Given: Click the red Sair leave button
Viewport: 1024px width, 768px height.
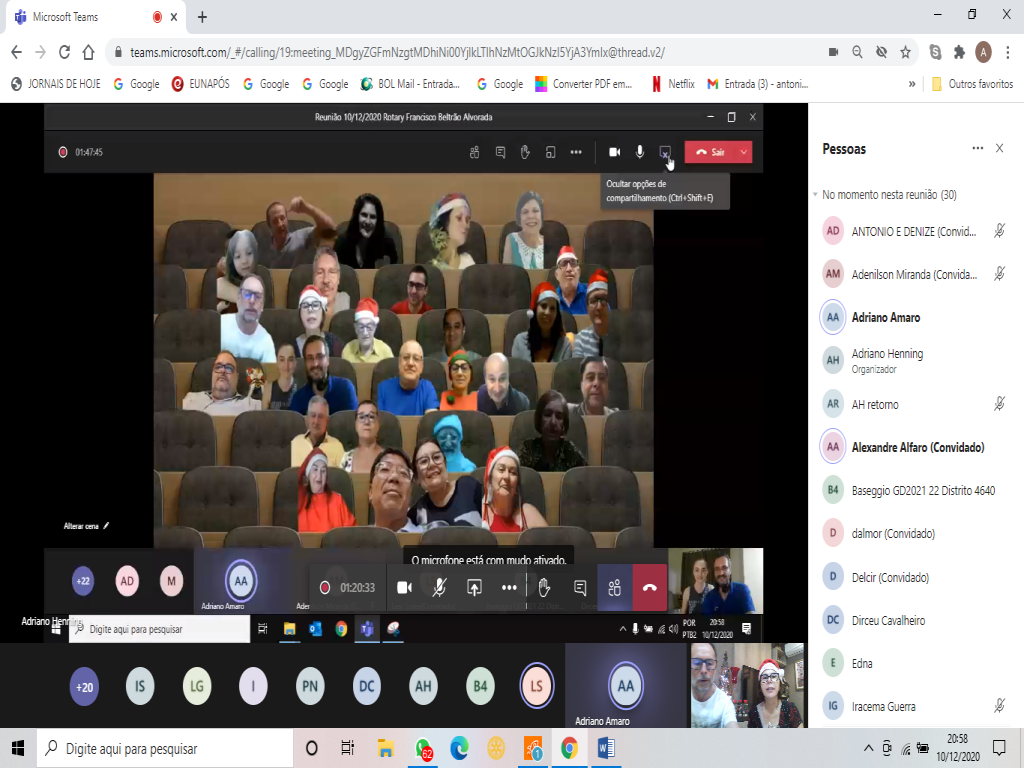Looking at the screenshot, I should click(x=709, y=152).
